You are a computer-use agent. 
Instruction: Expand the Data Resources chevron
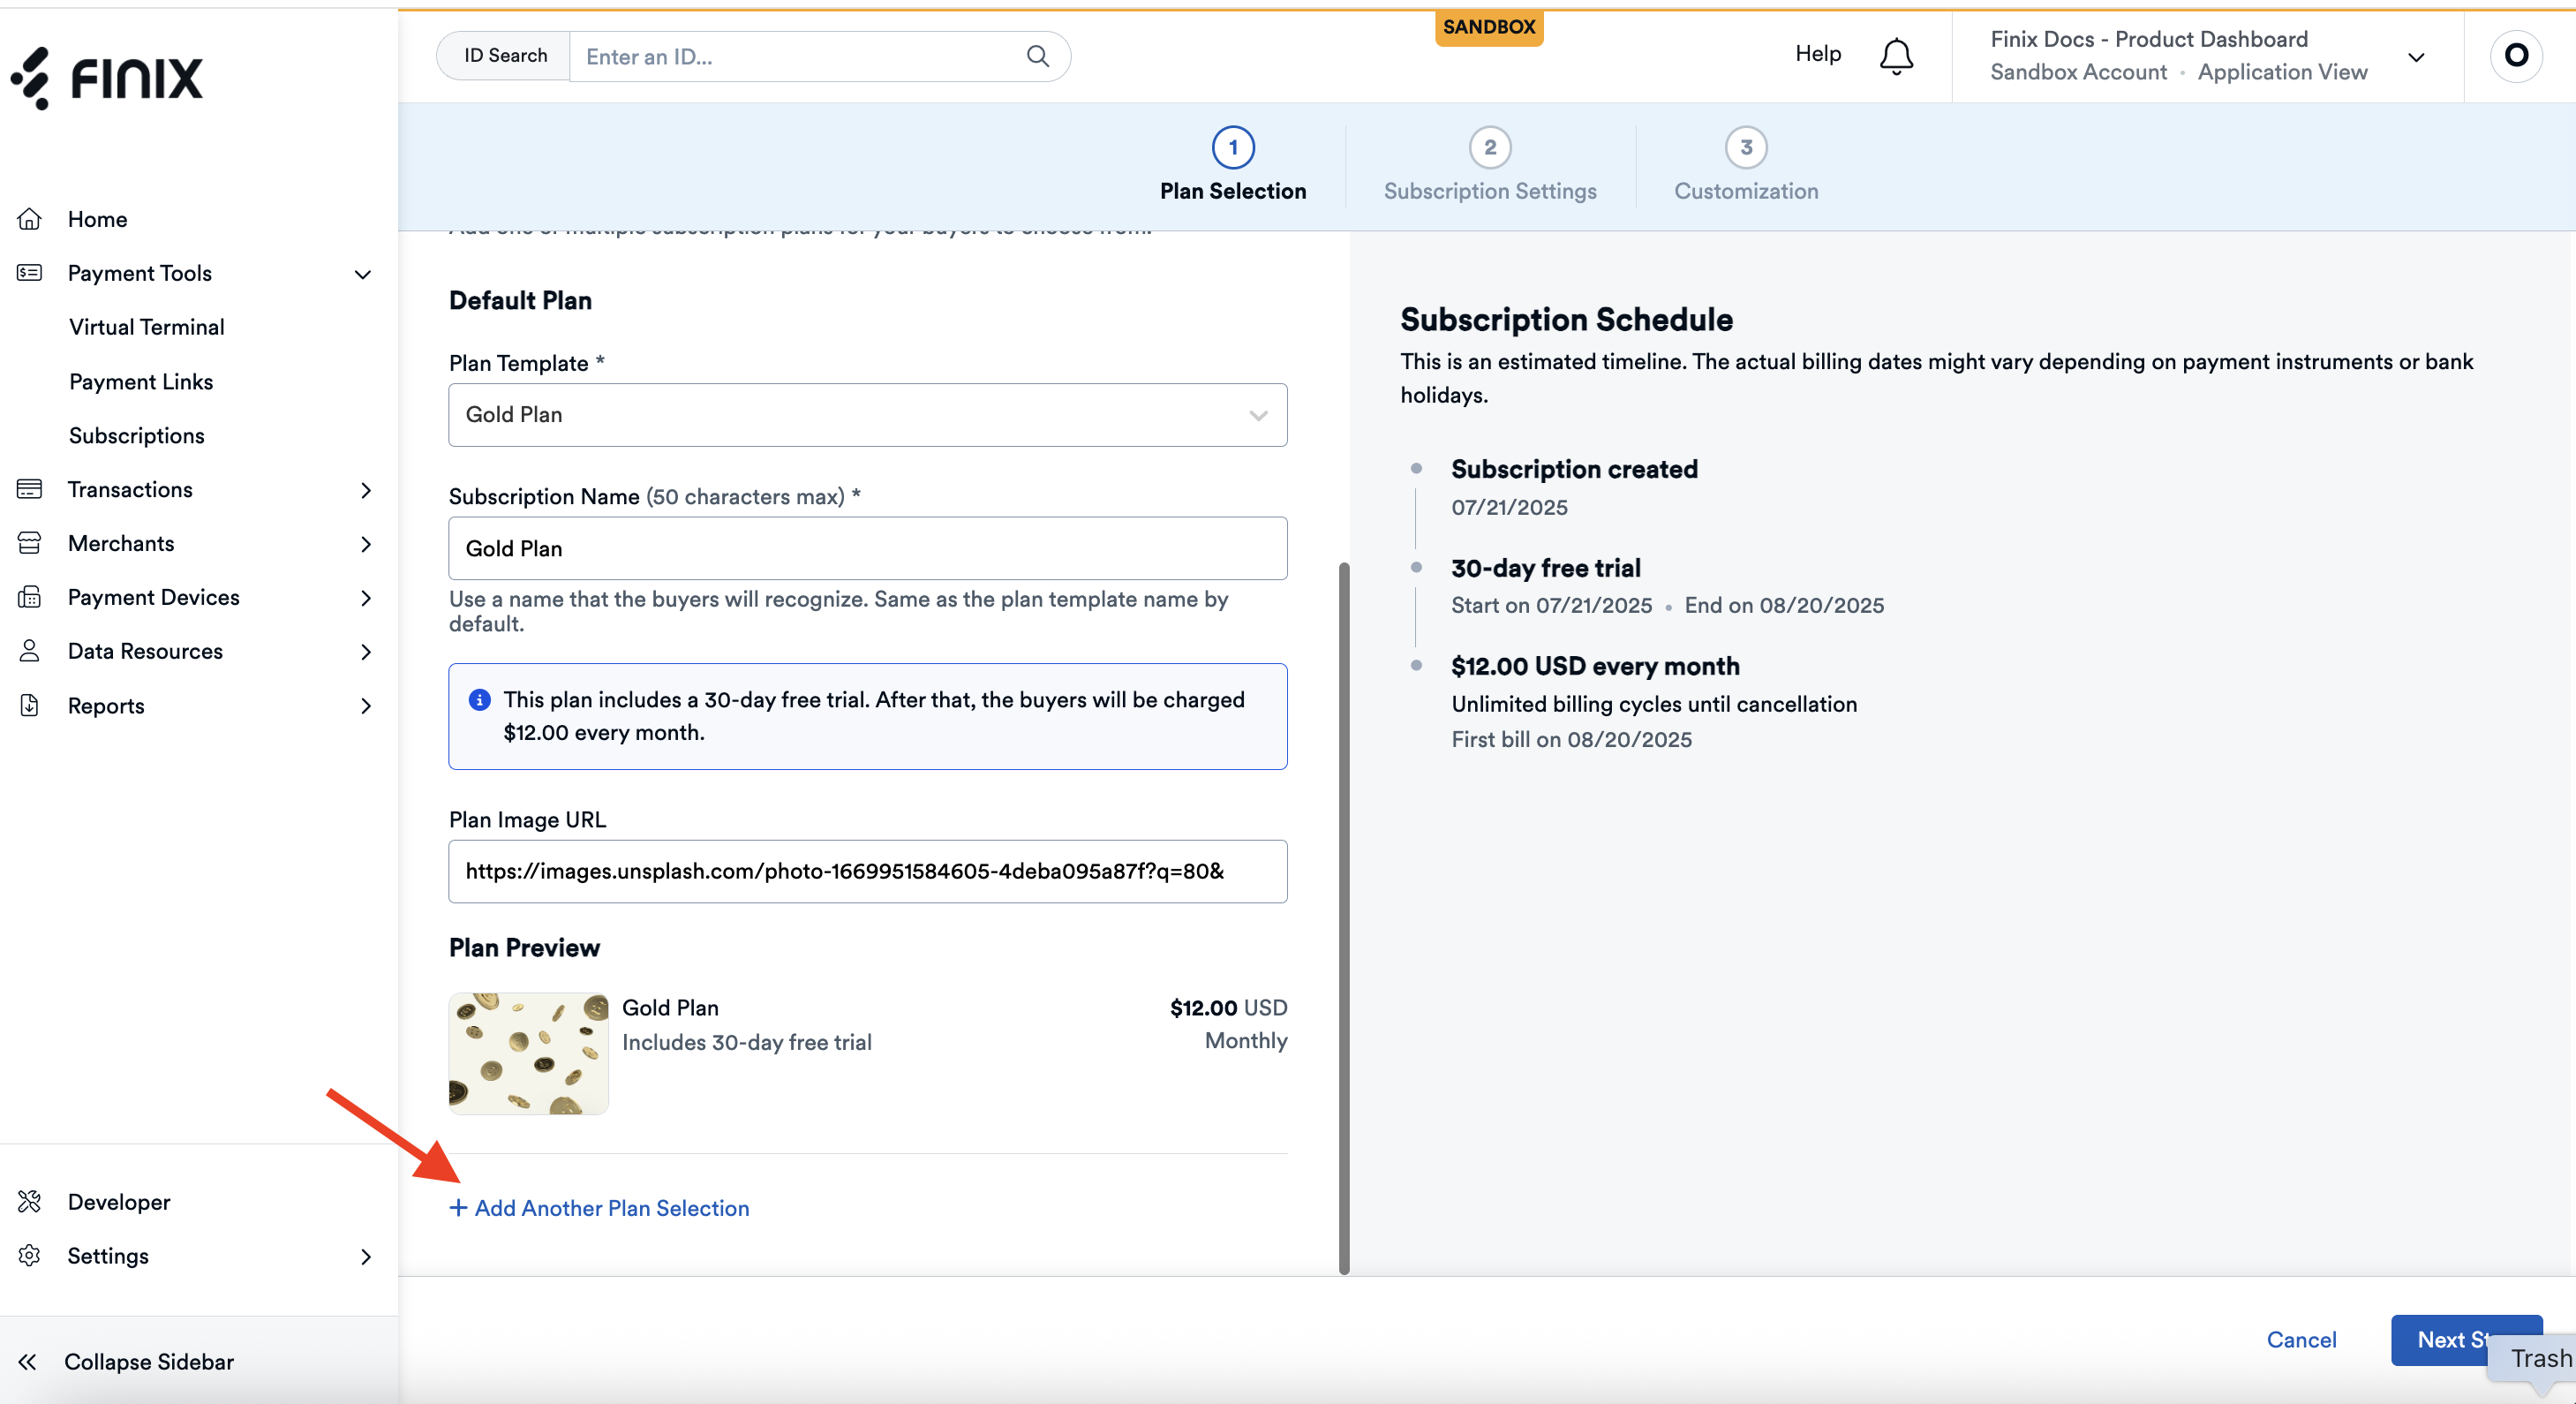point(366,652)
